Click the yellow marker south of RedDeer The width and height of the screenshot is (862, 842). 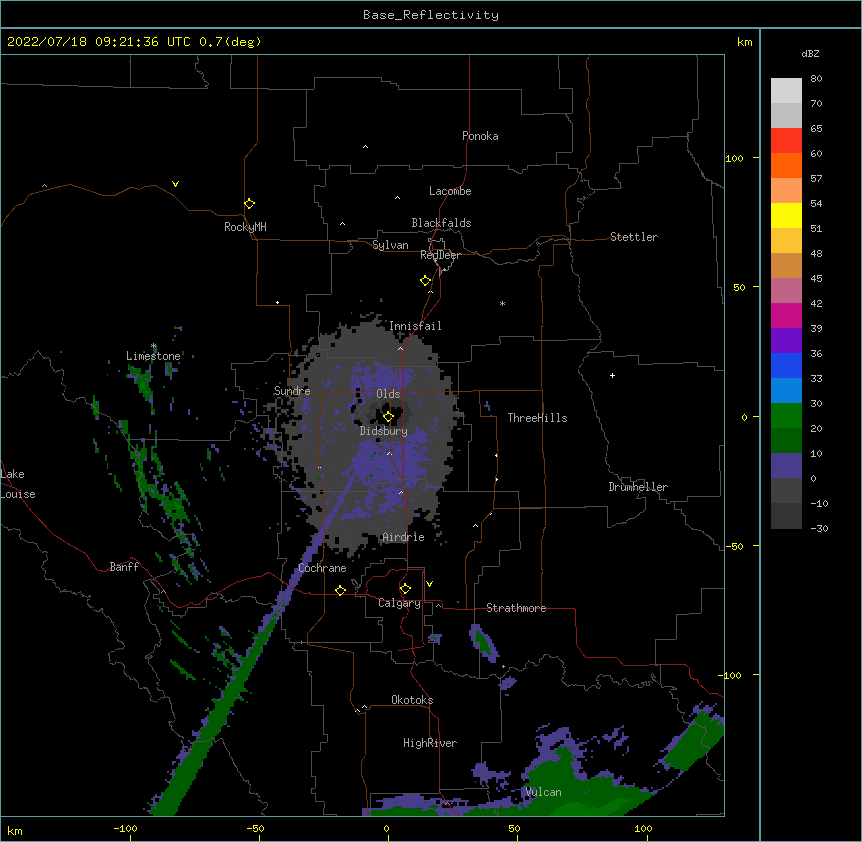pyautogui.click(x=426, y=281)
